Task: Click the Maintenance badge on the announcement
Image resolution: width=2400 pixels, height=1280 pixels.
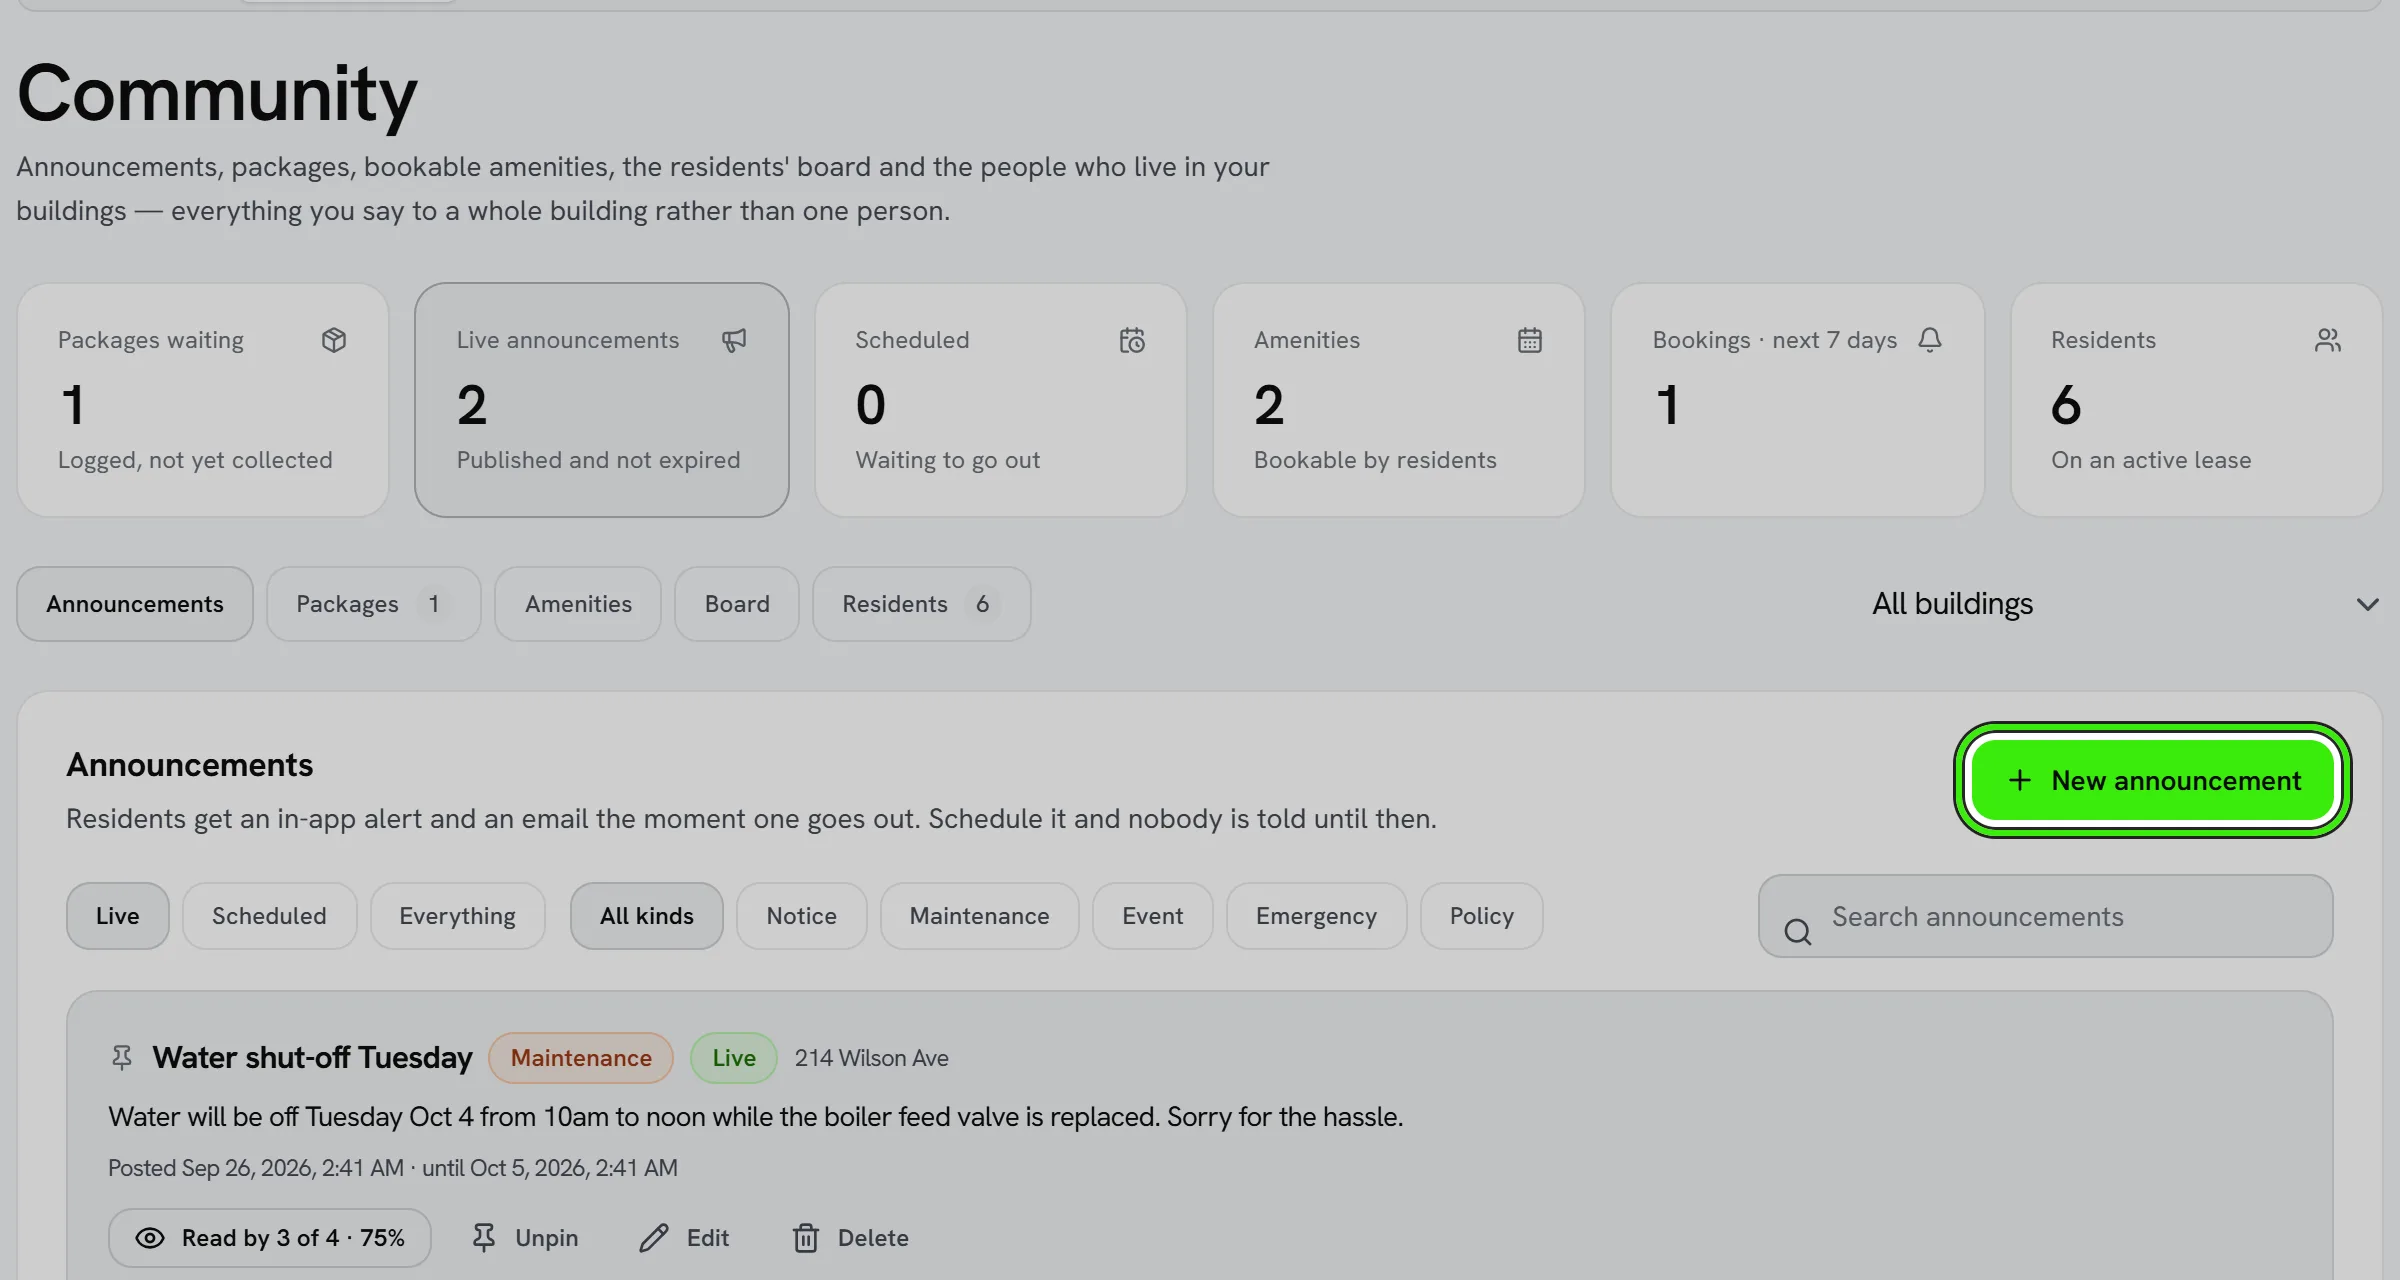Action: click(x=581, y=1058)
